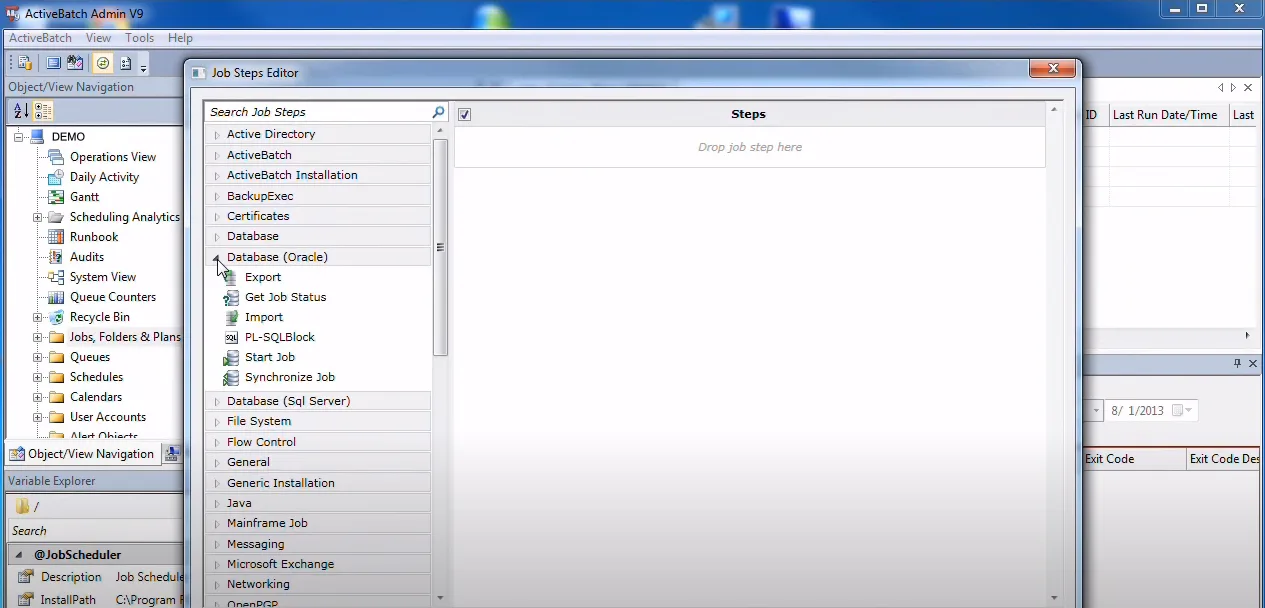This screenshot has width=1265, height=608.
Task: Toggle the categorized tree view icon
Action: [43, 111]
